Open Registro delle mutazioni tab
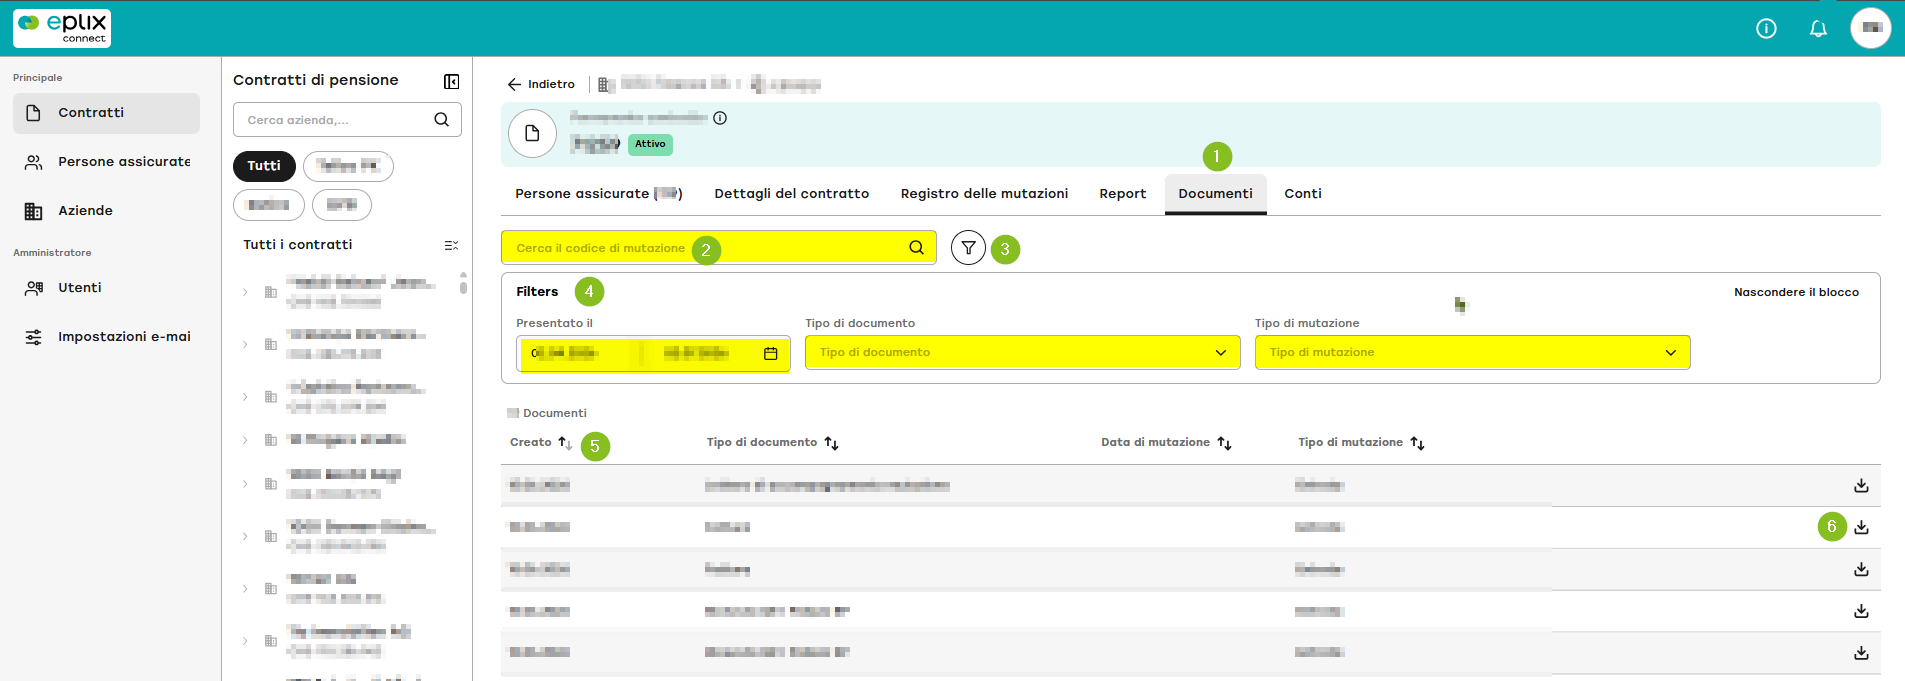1905x681 pixels. [x=984, y=194]
